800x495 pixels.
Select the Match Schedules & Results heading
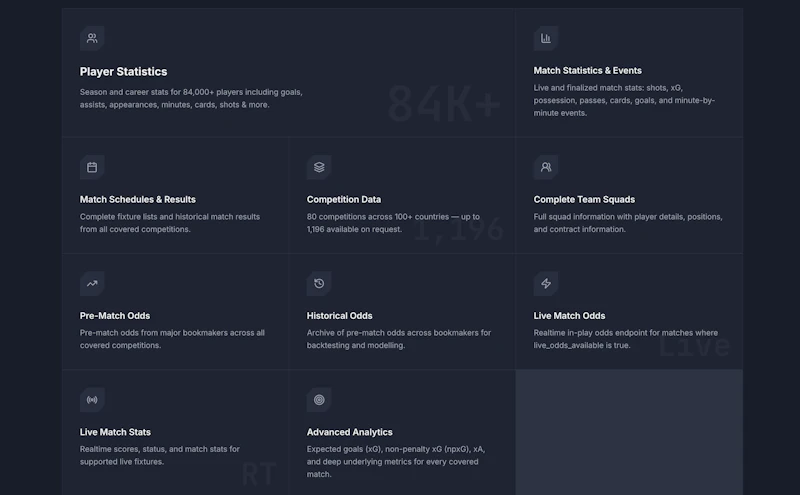[x=138, y=200]
